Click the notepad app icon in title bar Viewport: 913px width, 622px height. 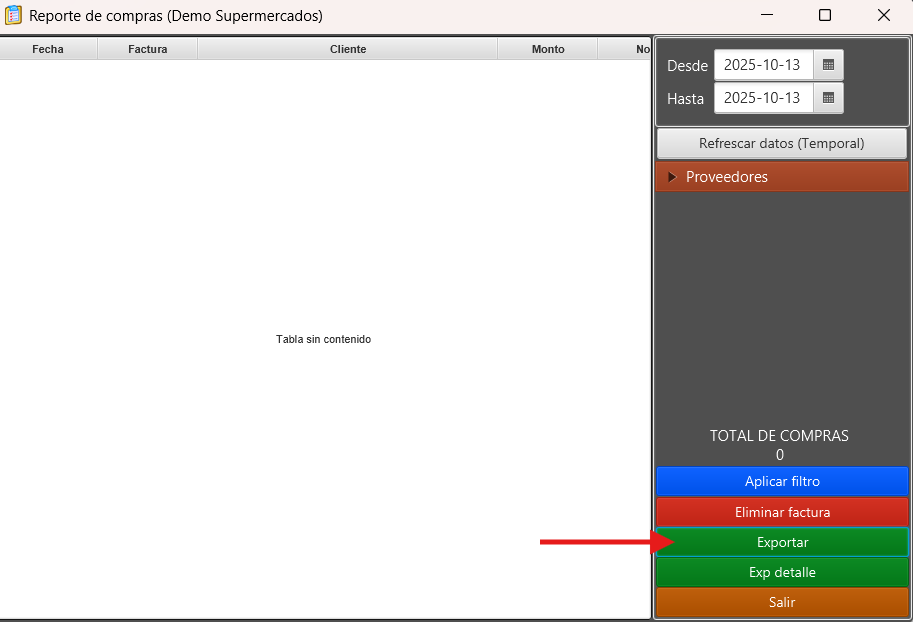(14, 16)
